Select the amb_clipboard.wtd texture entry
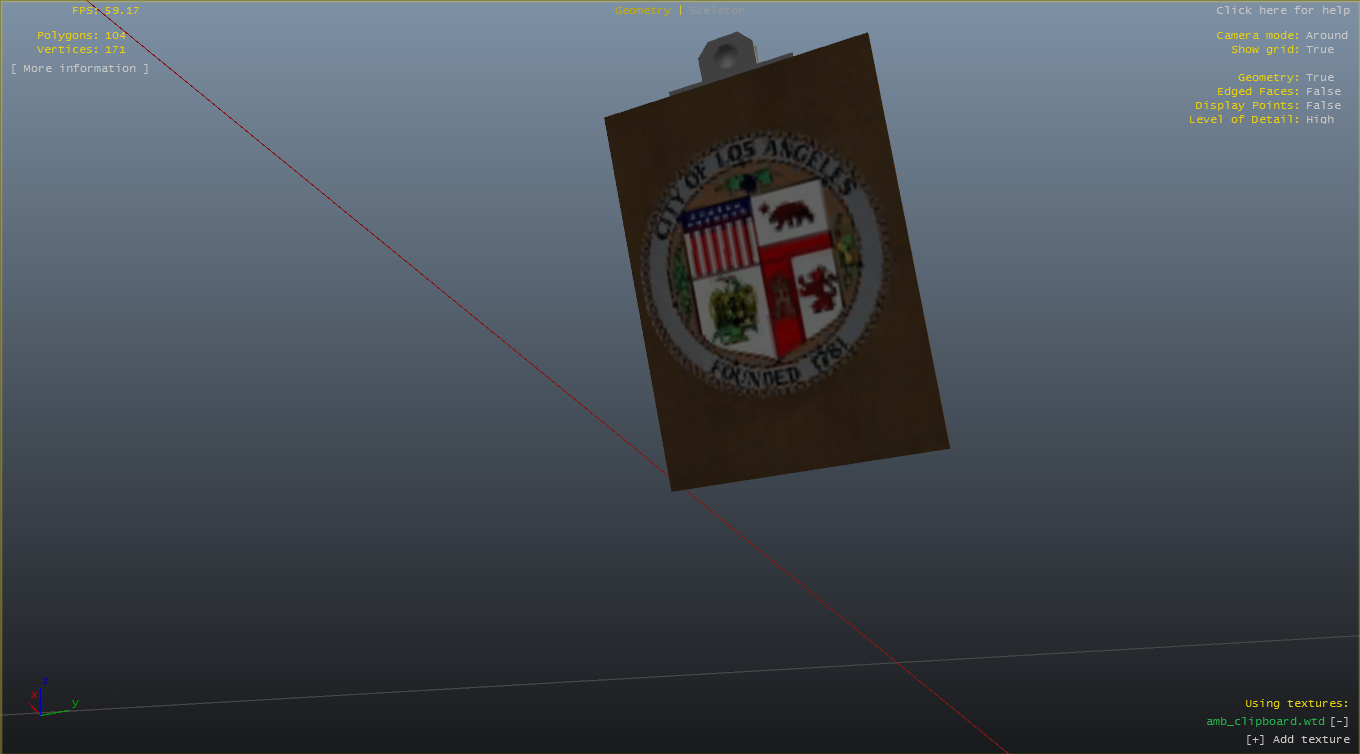The height and width of the screenshot is (754, 1360). (x=1265, y=722)
